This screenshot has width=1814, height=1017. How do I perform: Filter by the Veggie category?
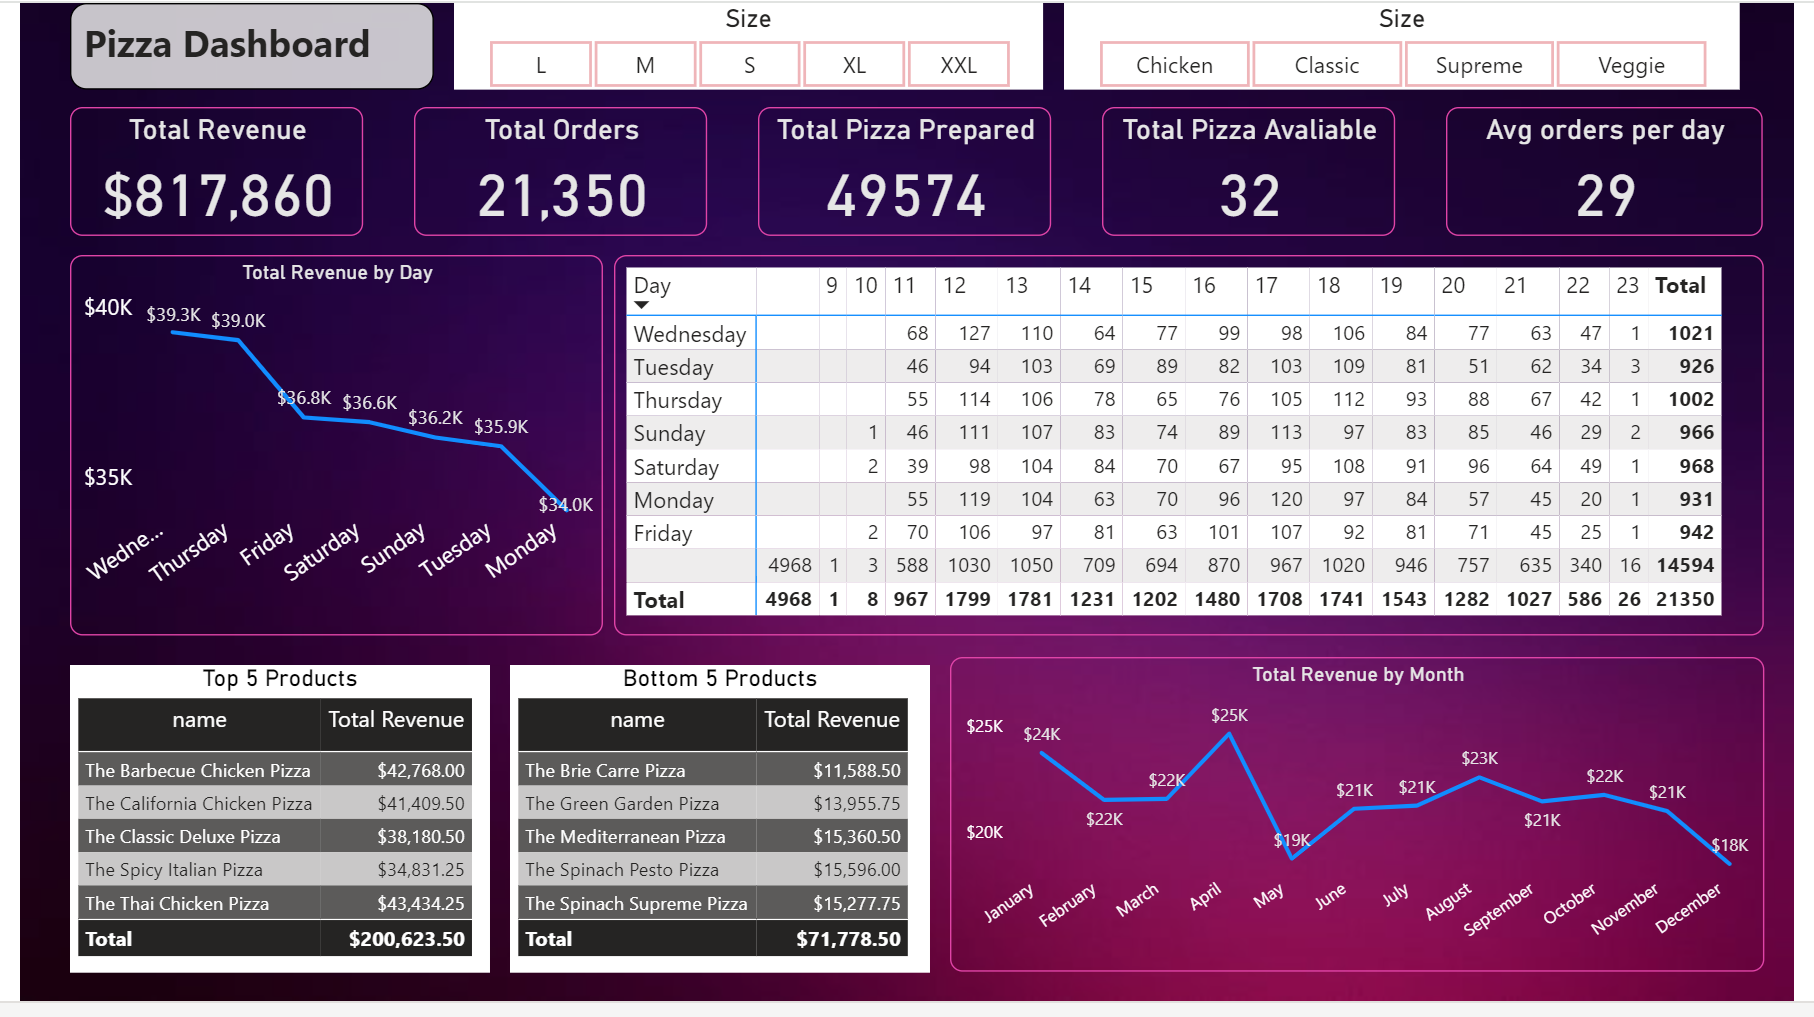[1631, 65]
